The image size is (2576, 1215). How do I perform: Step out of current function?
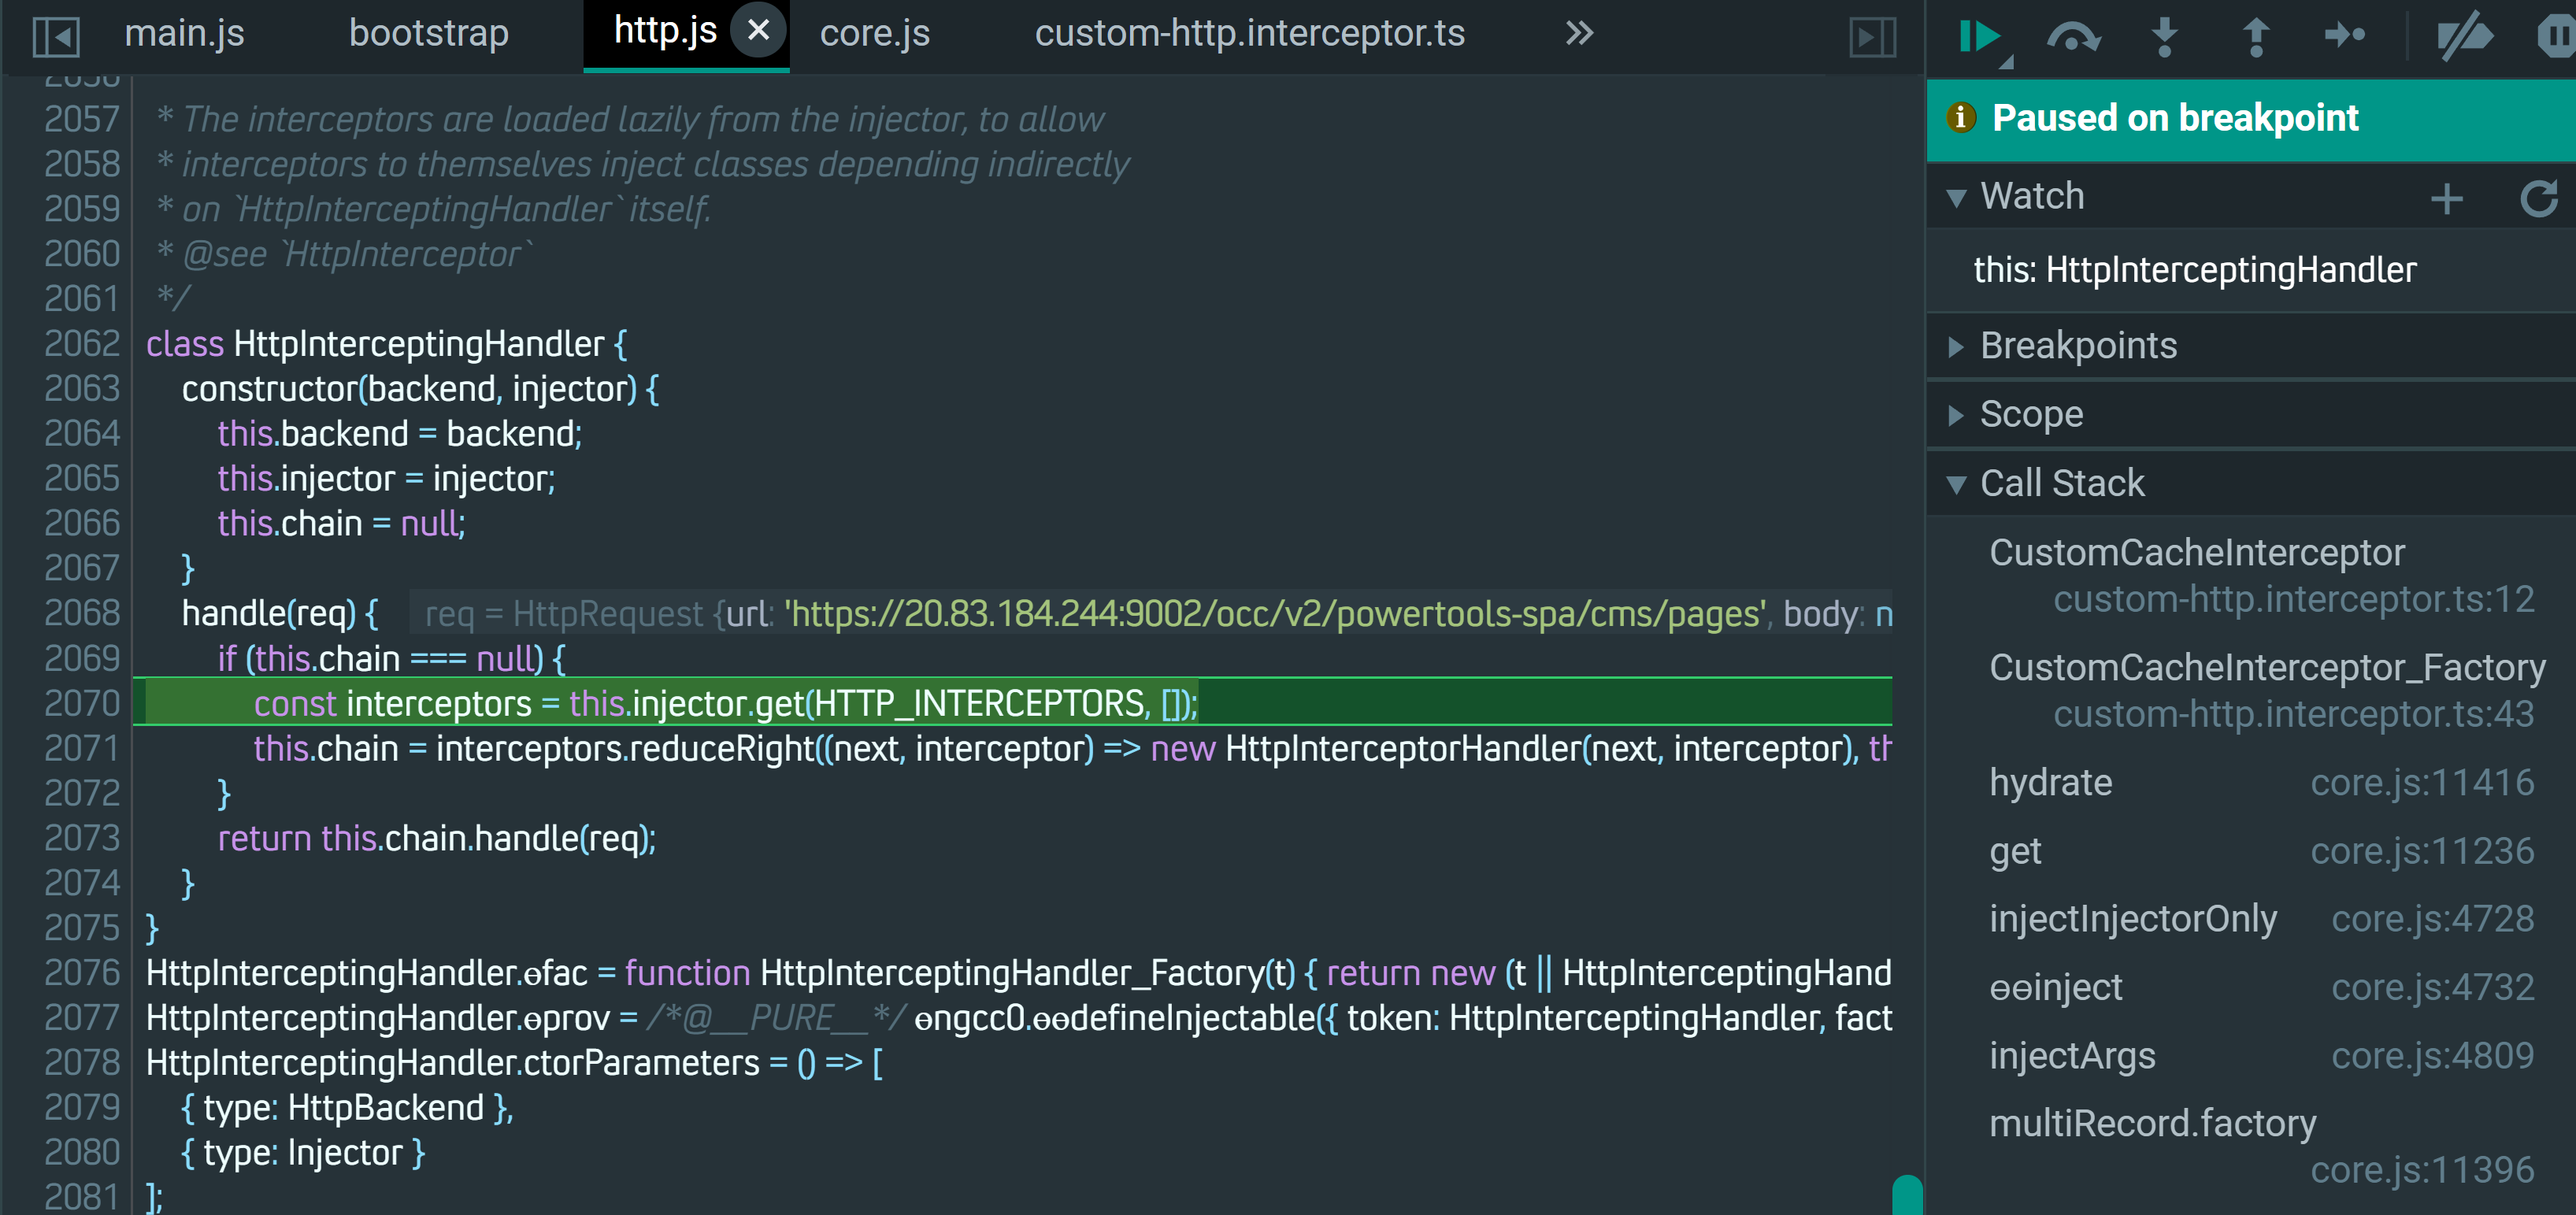[x=2255, y=37]
